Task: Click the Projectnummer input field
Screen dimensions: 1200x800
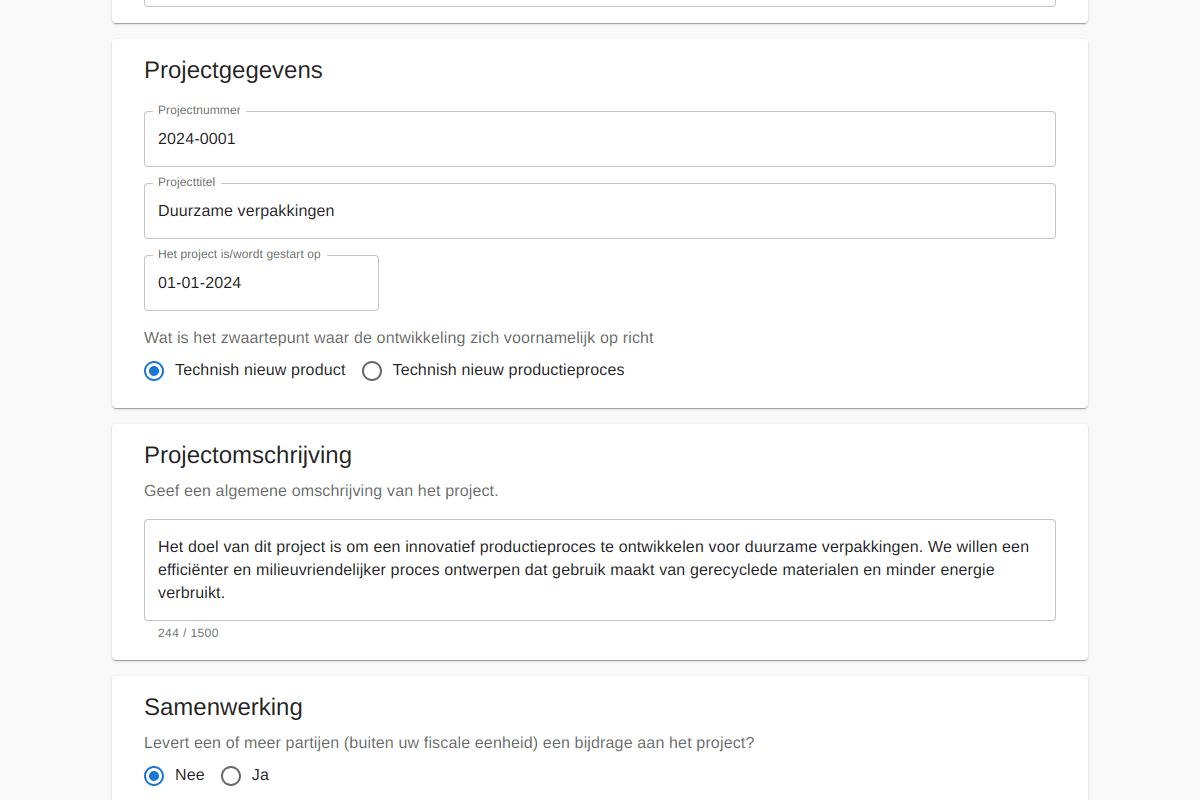Action: coord(600,139)
